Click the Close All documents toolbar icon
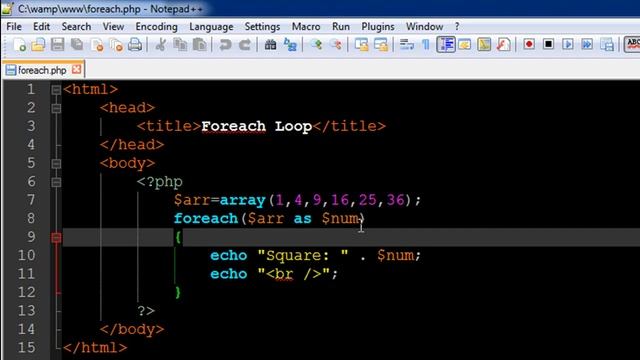This screenshot has width=640, height=360. coord(116,44)
